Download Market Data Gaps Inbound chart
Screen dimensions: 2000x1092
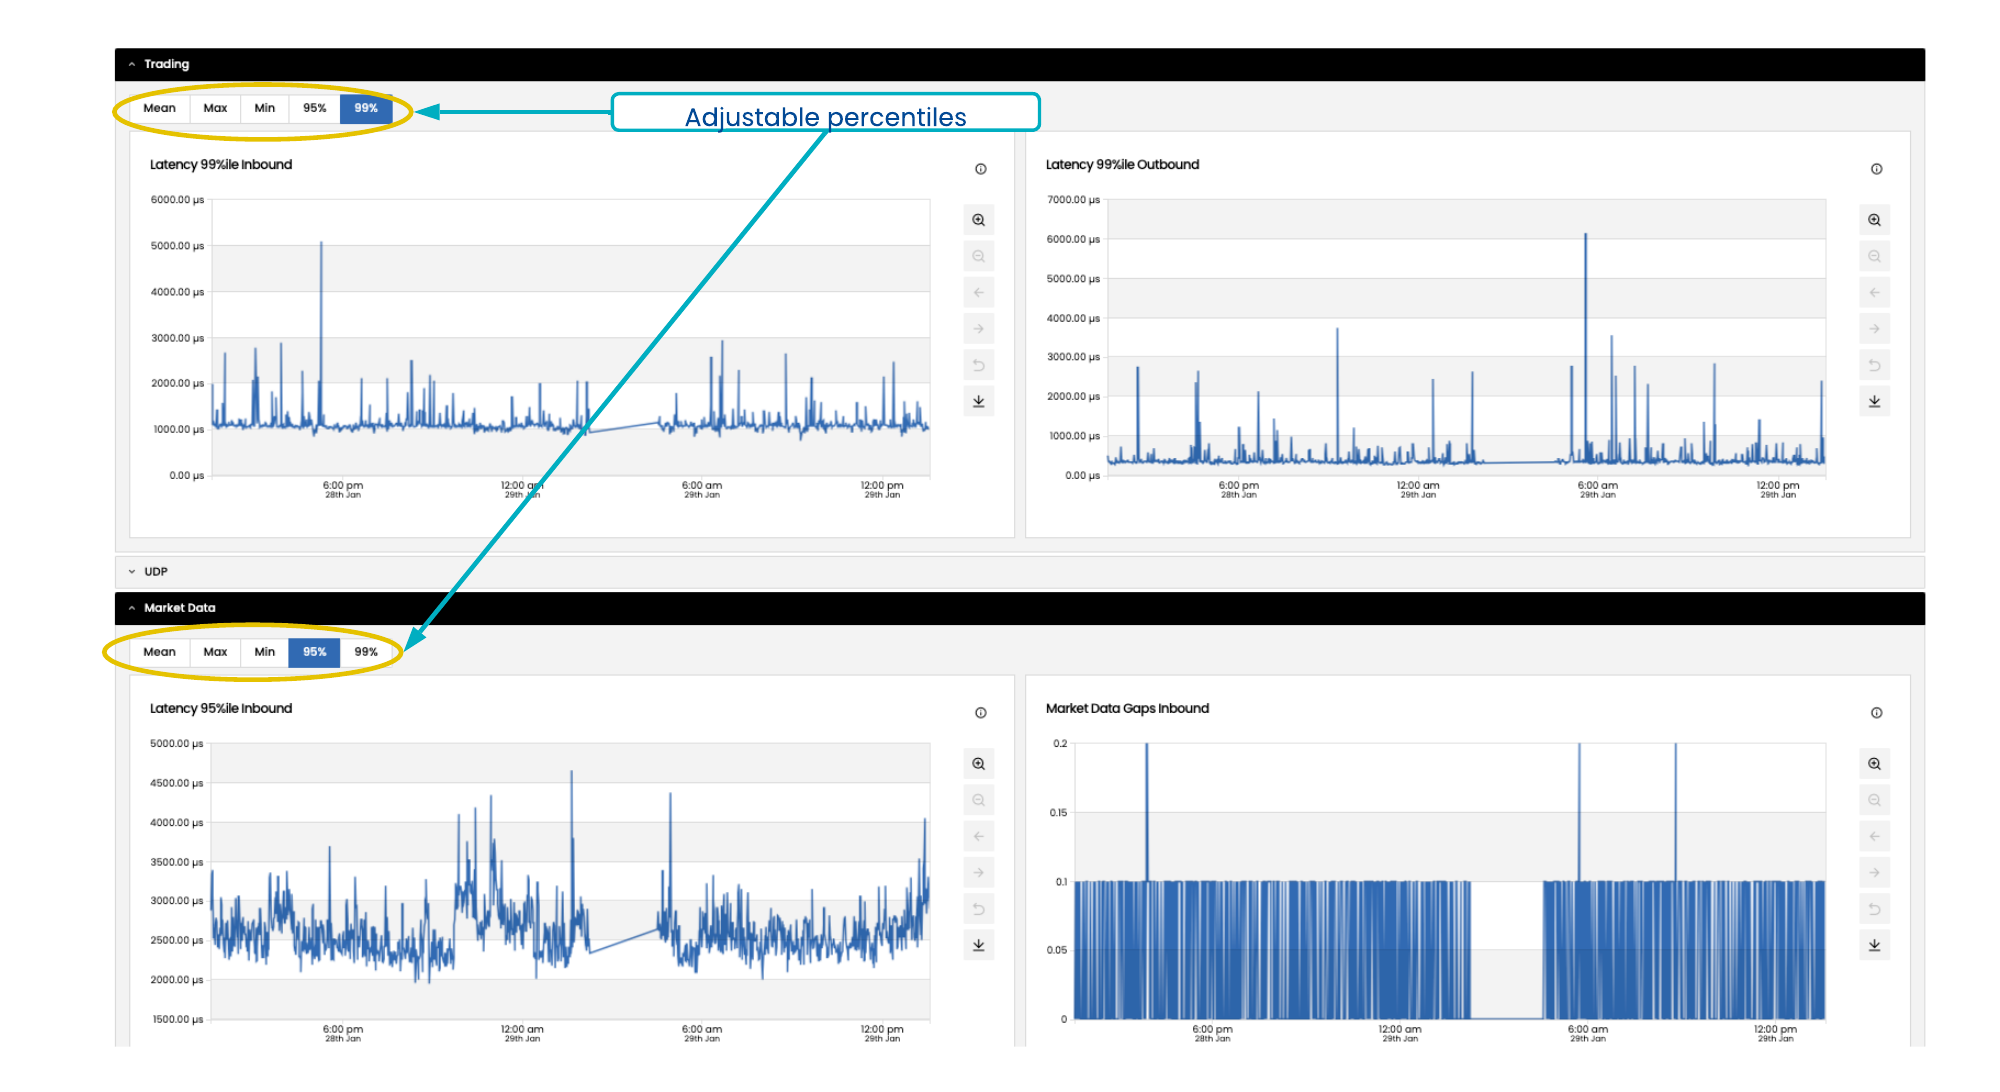[x=1875, y=945]
